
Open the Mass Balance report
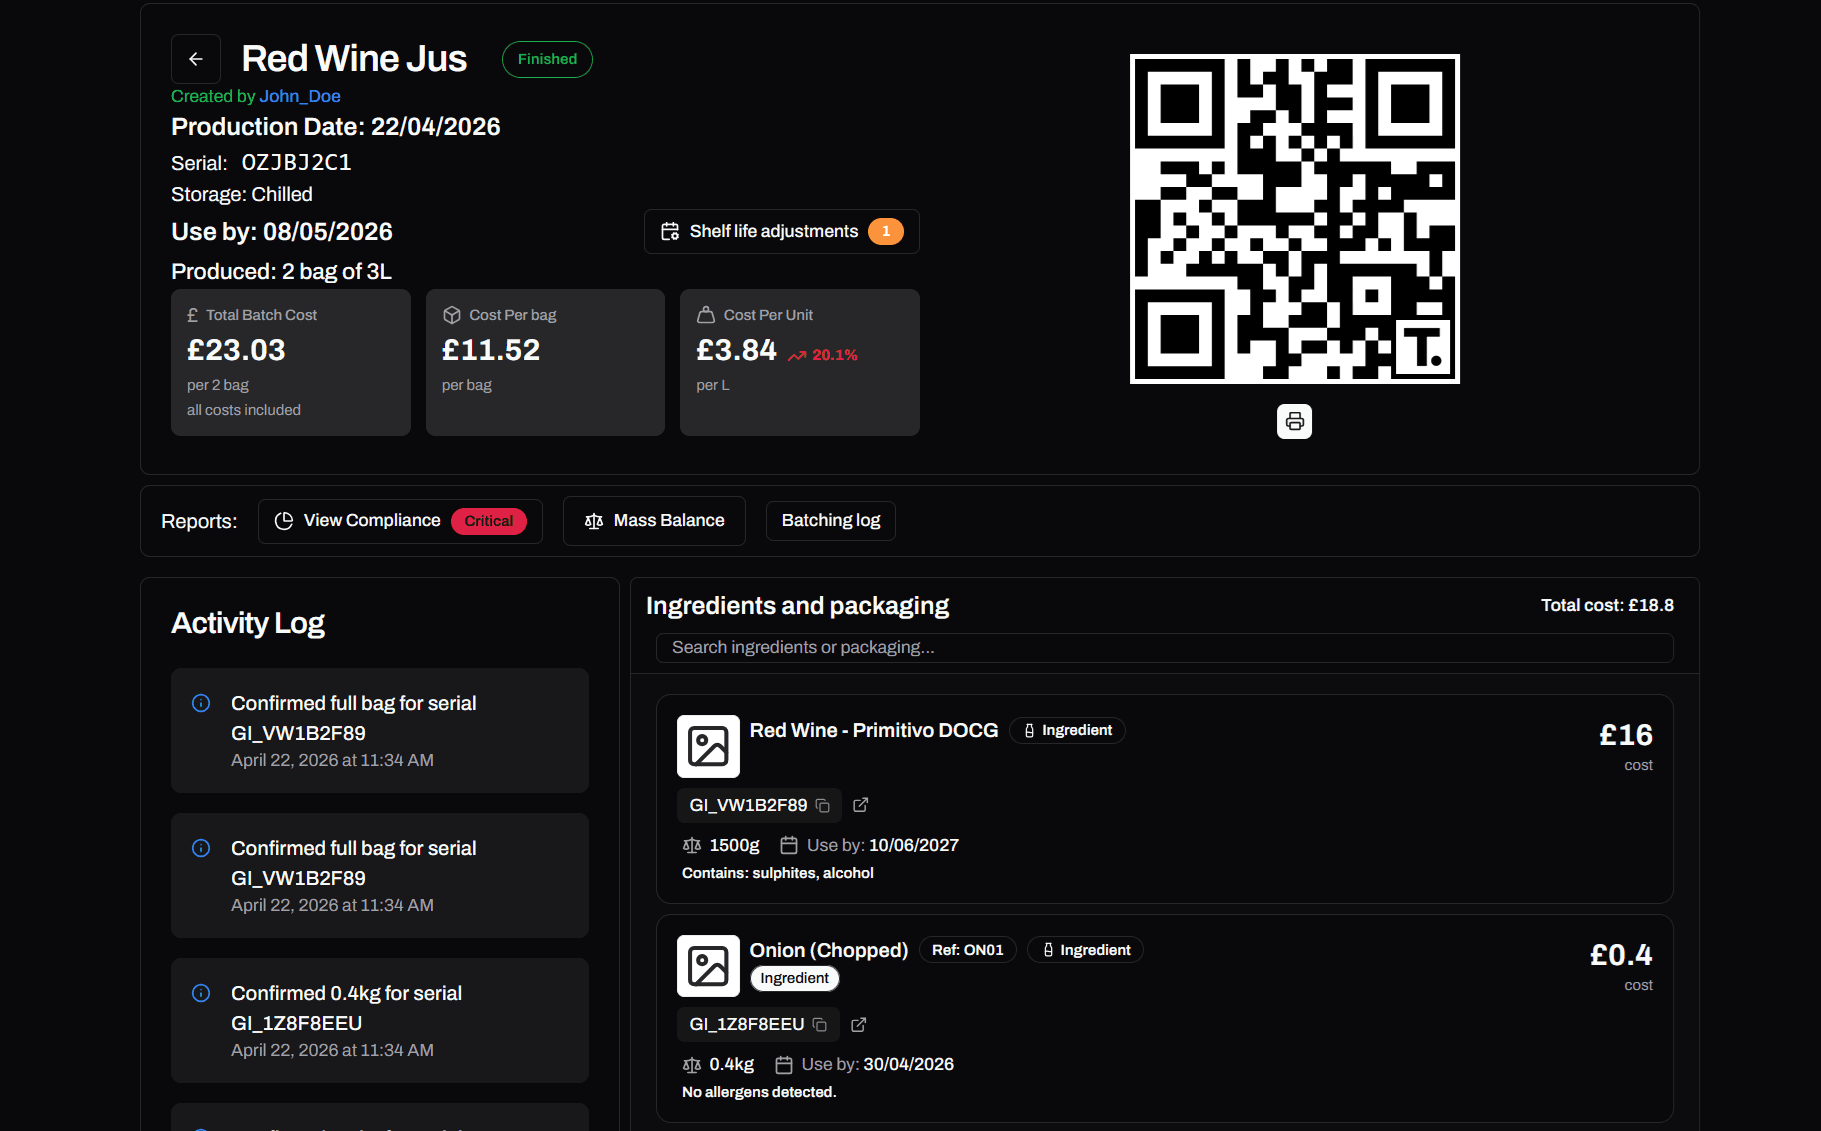tap(654, 521)
